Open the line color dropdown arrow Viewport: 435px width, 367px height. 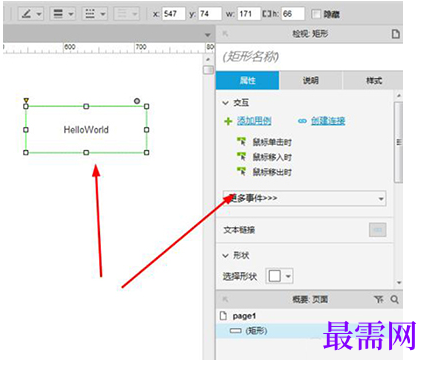point(39,14)
